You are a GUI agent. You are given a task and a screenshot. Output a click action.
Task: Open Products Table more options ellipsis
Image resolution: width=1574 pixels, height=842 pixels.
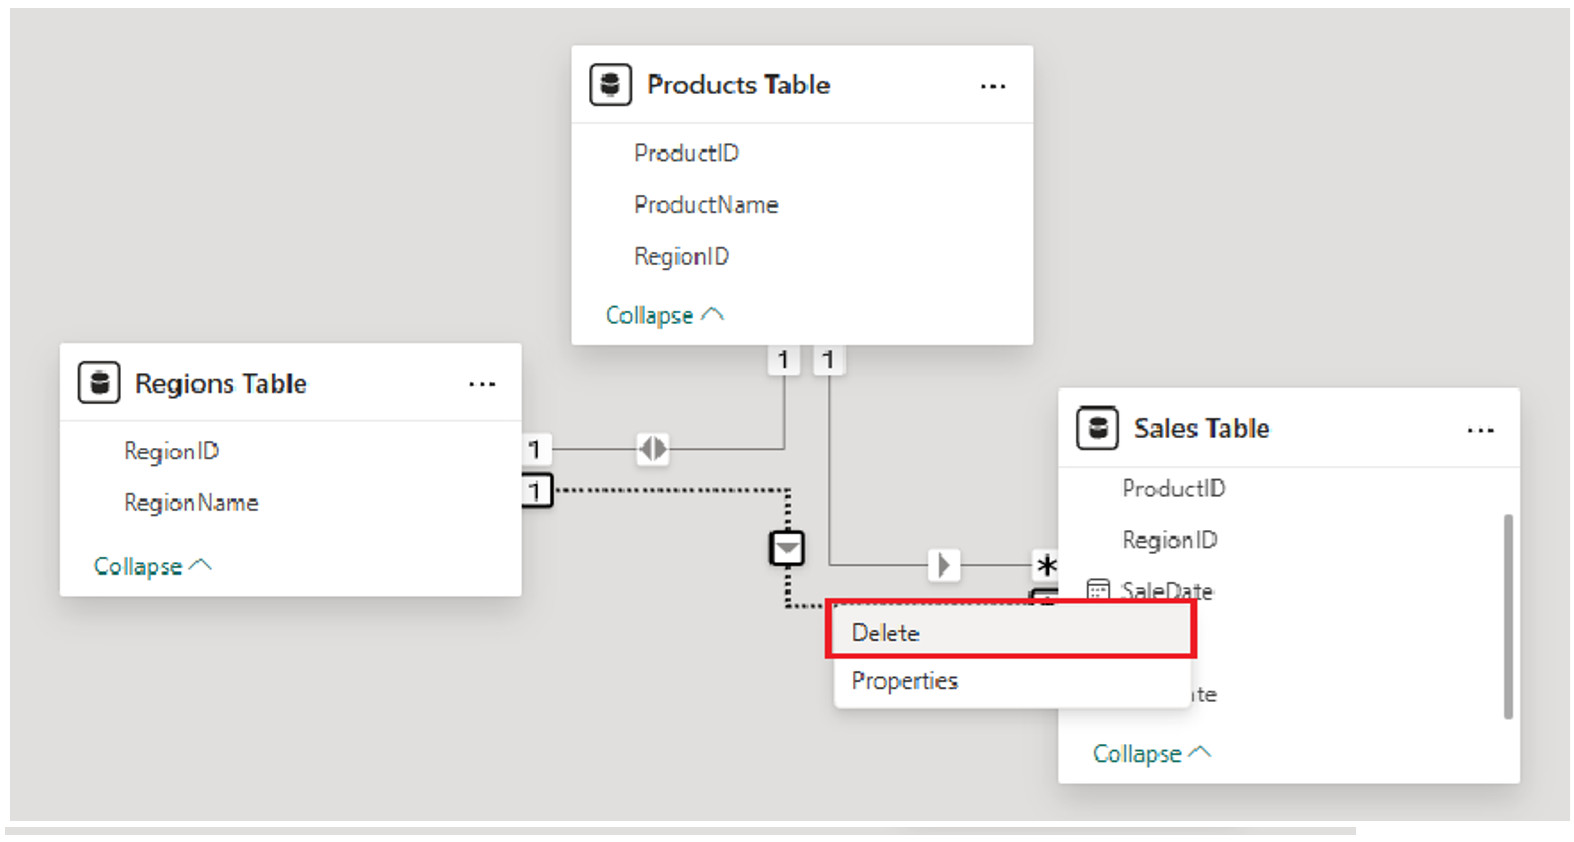pos(992,87)
